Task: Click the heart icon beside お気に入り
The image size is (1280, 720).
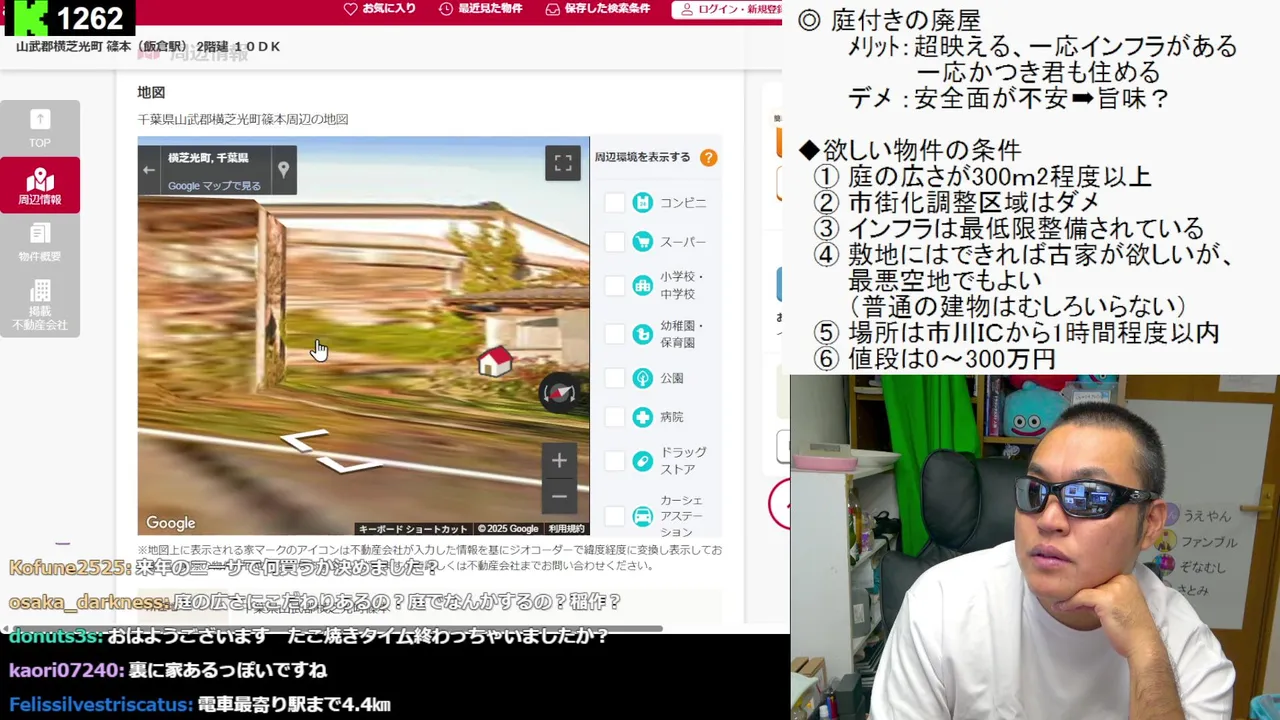Action: [x=350, y=9]
